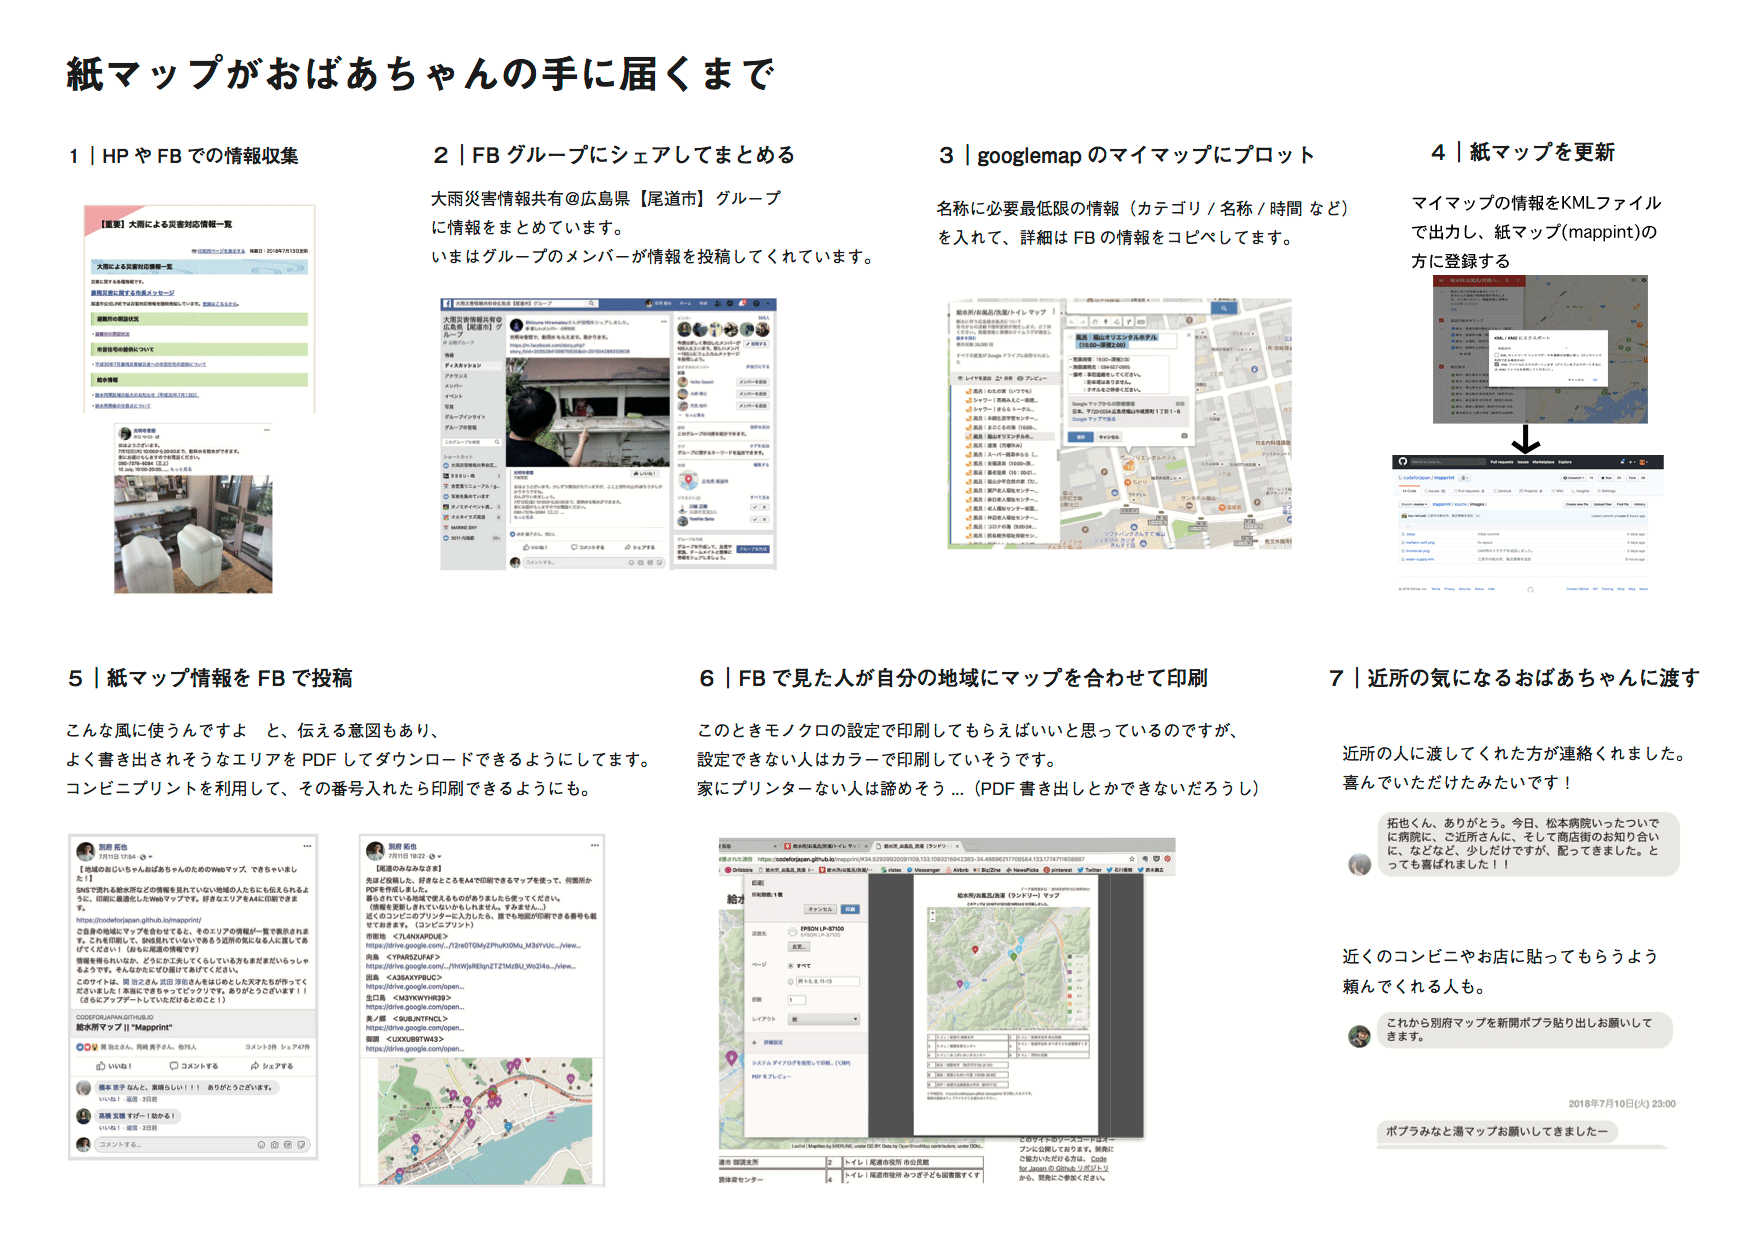Click グループを作成 button on the Facebook group page

pyautogui.click(x=753, y=549)
